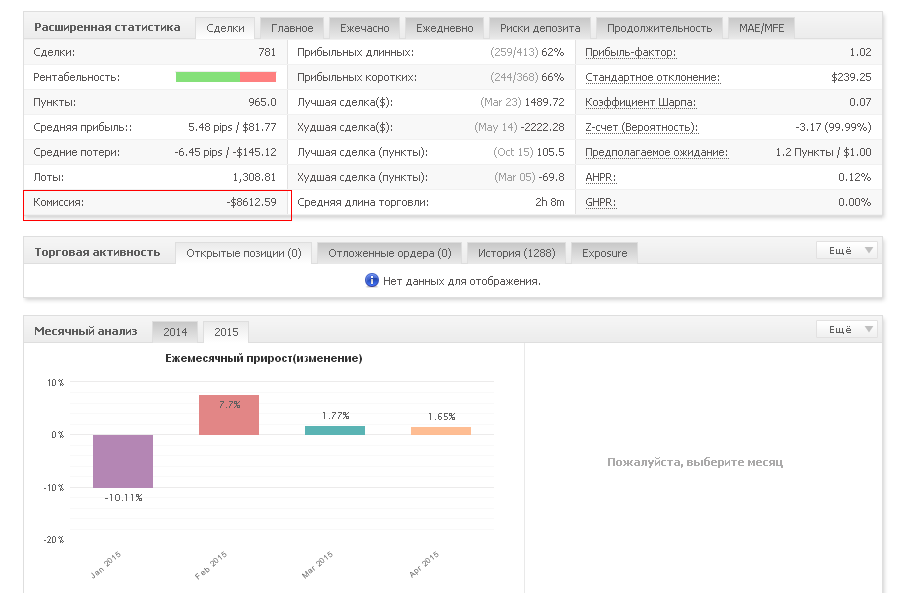Click the 7.7% label on February bar
The image size is (897, 593).
(x=229, y=405)
